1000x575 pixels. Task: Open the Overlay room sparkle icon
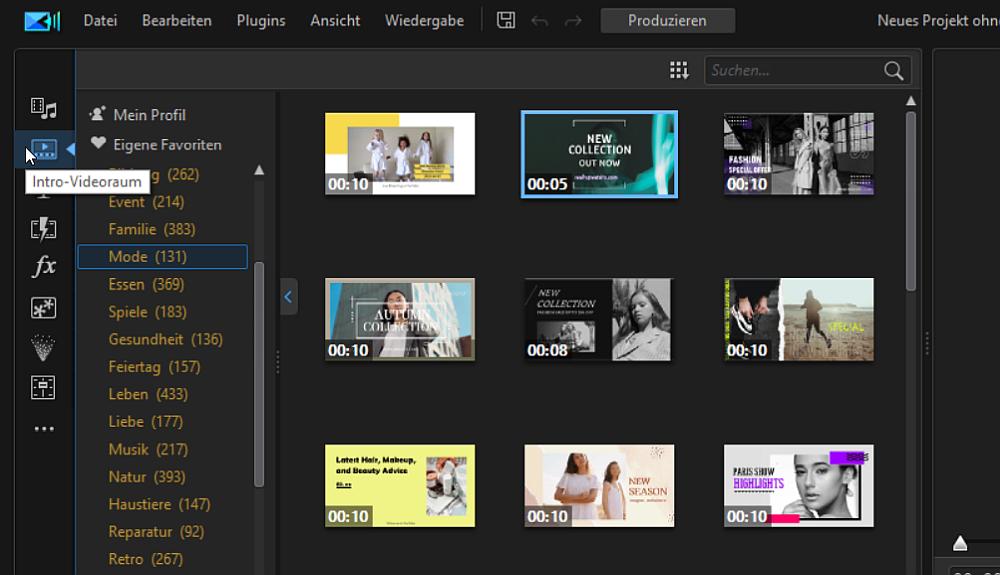[43, 308]
